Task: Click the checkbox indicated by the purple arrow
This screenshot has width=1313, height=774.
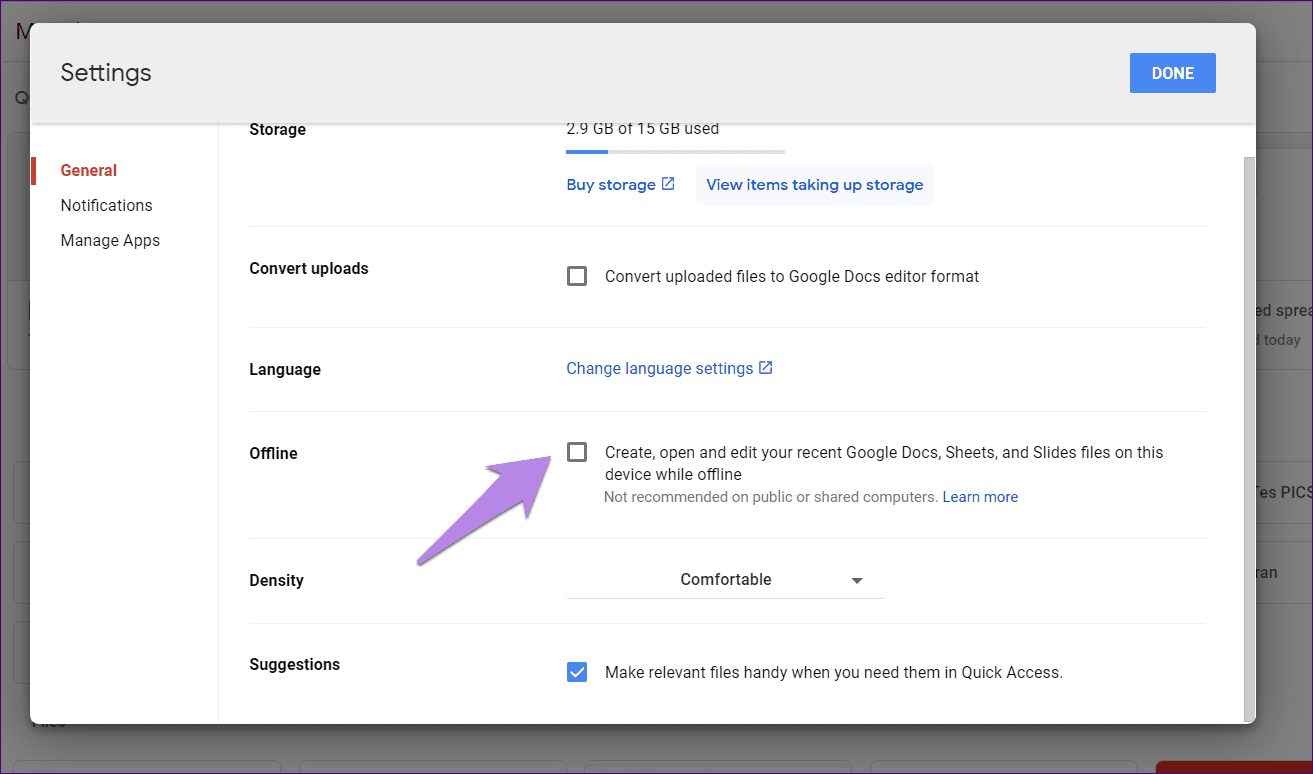Action: [577, 452]
